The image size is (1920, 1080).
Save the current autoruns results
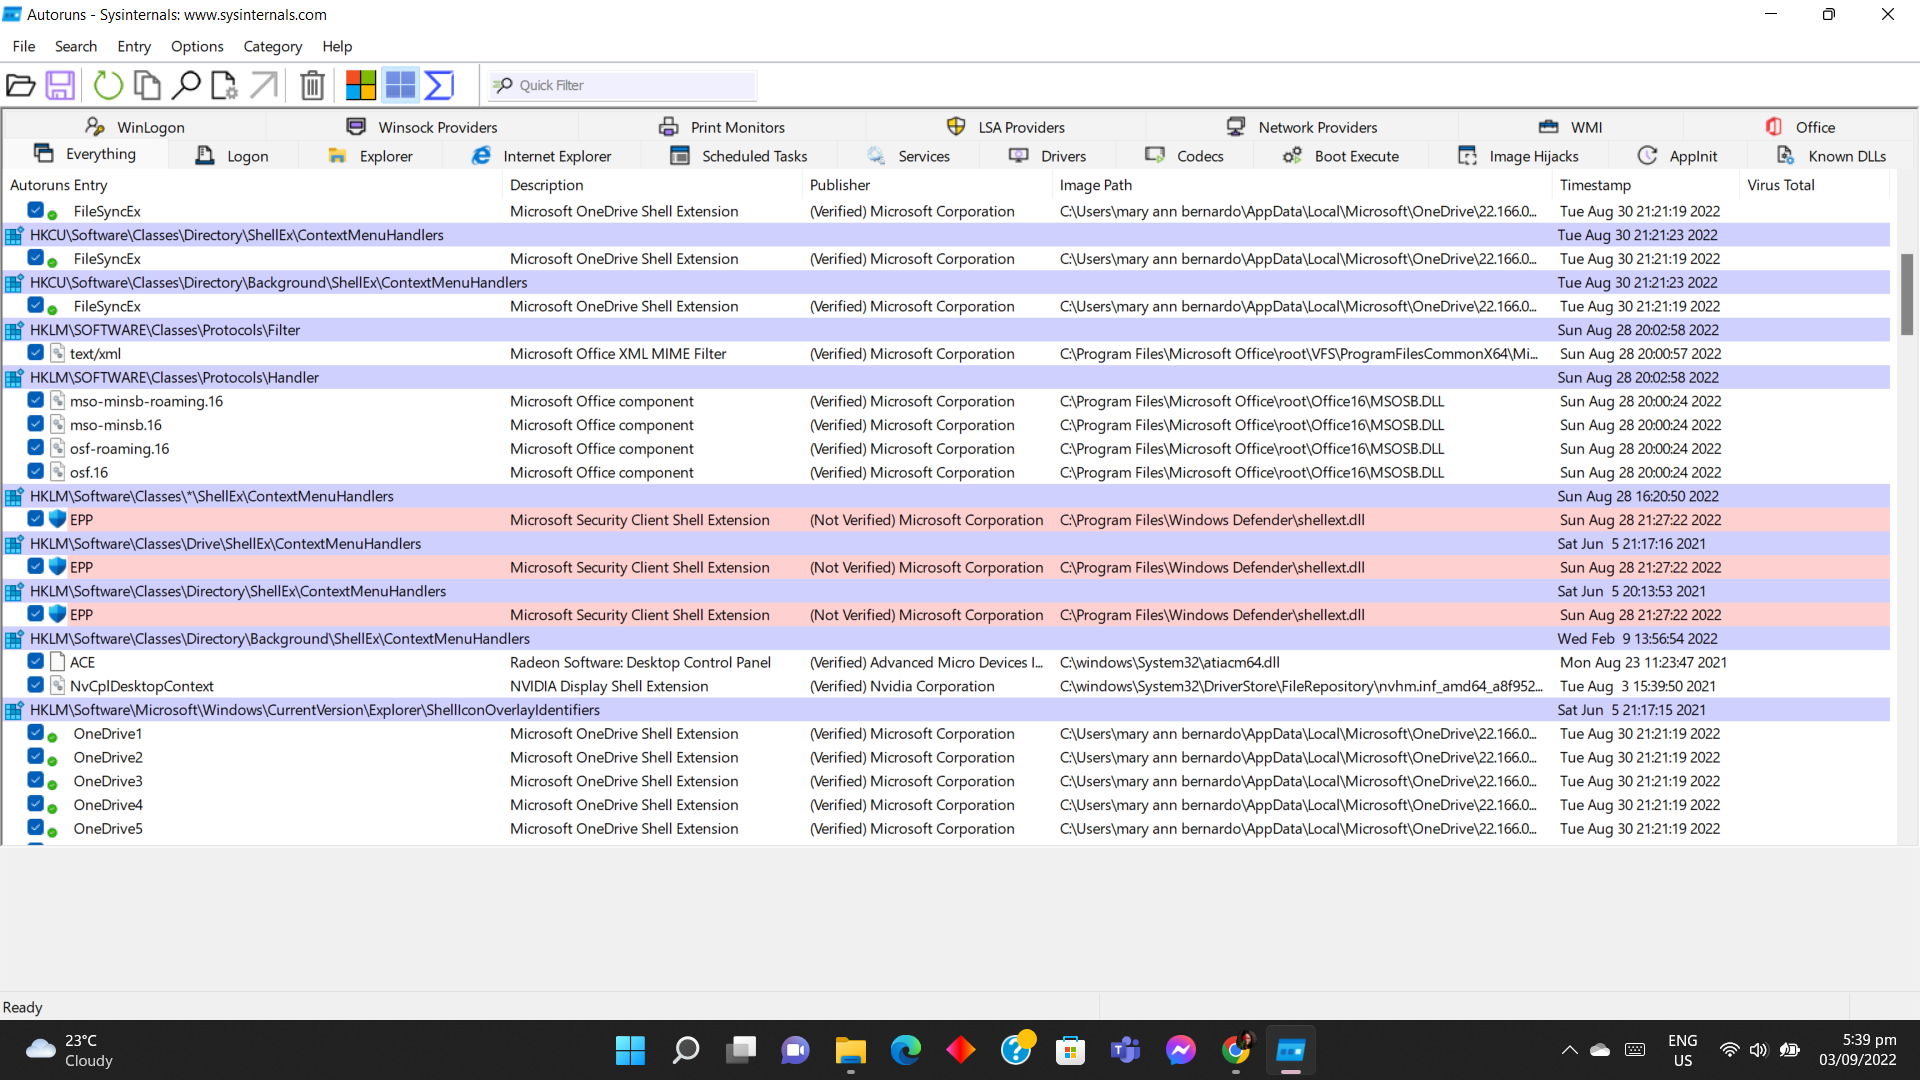pyautogui.click(x=60, y=85)
